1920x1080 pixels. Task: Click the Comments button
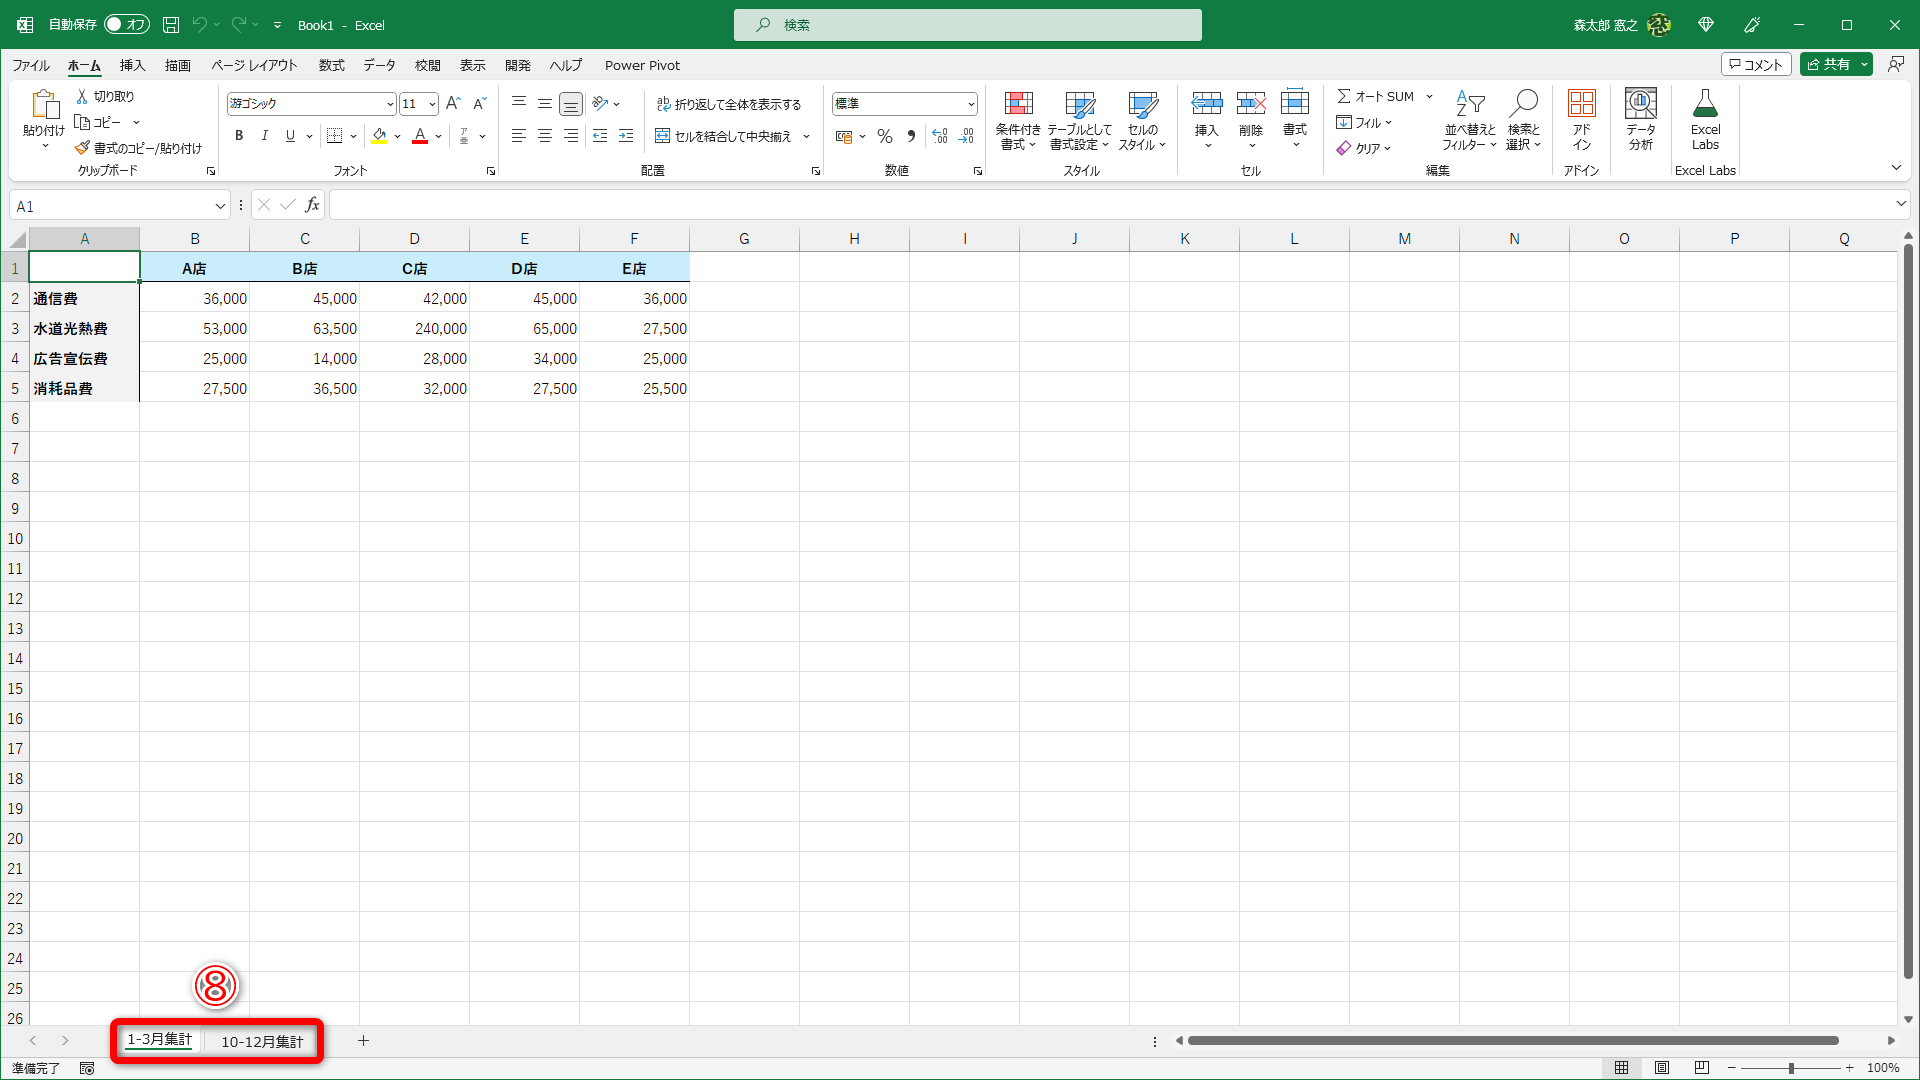point(1755,64)
